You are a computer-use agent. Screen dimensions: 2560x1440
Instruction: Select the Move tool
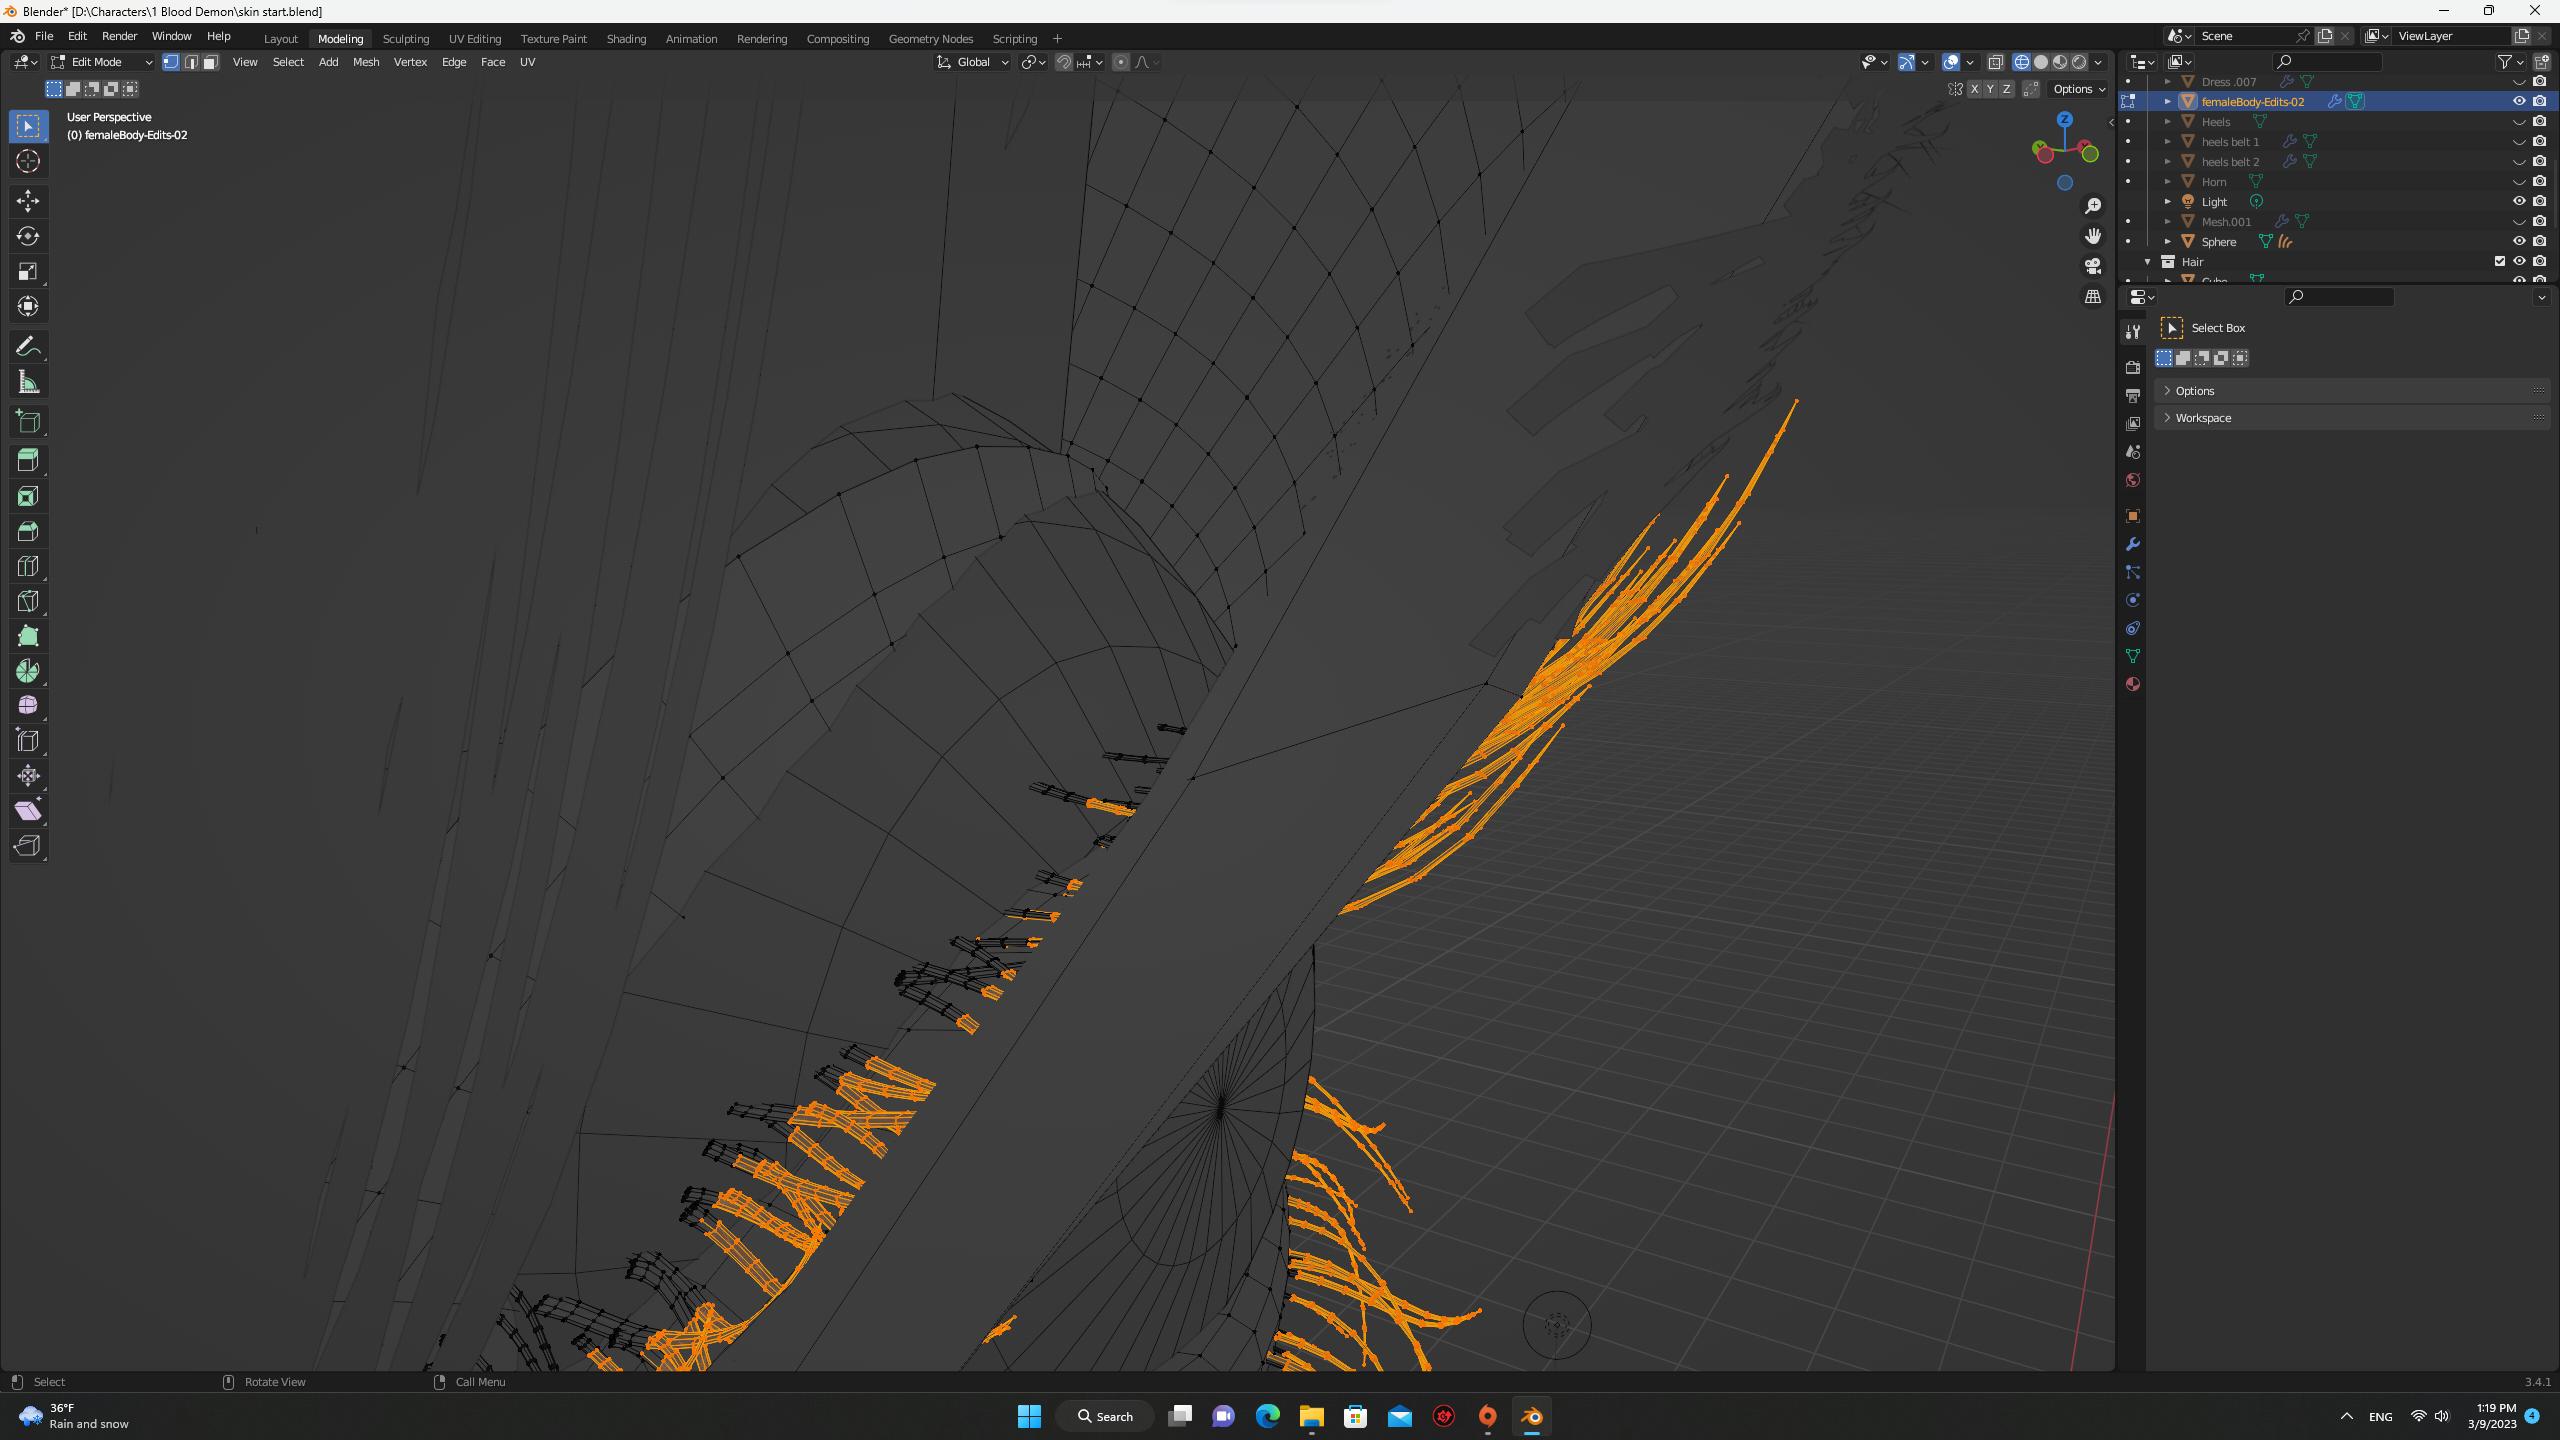pyautogui.click(x=28, y=201)
